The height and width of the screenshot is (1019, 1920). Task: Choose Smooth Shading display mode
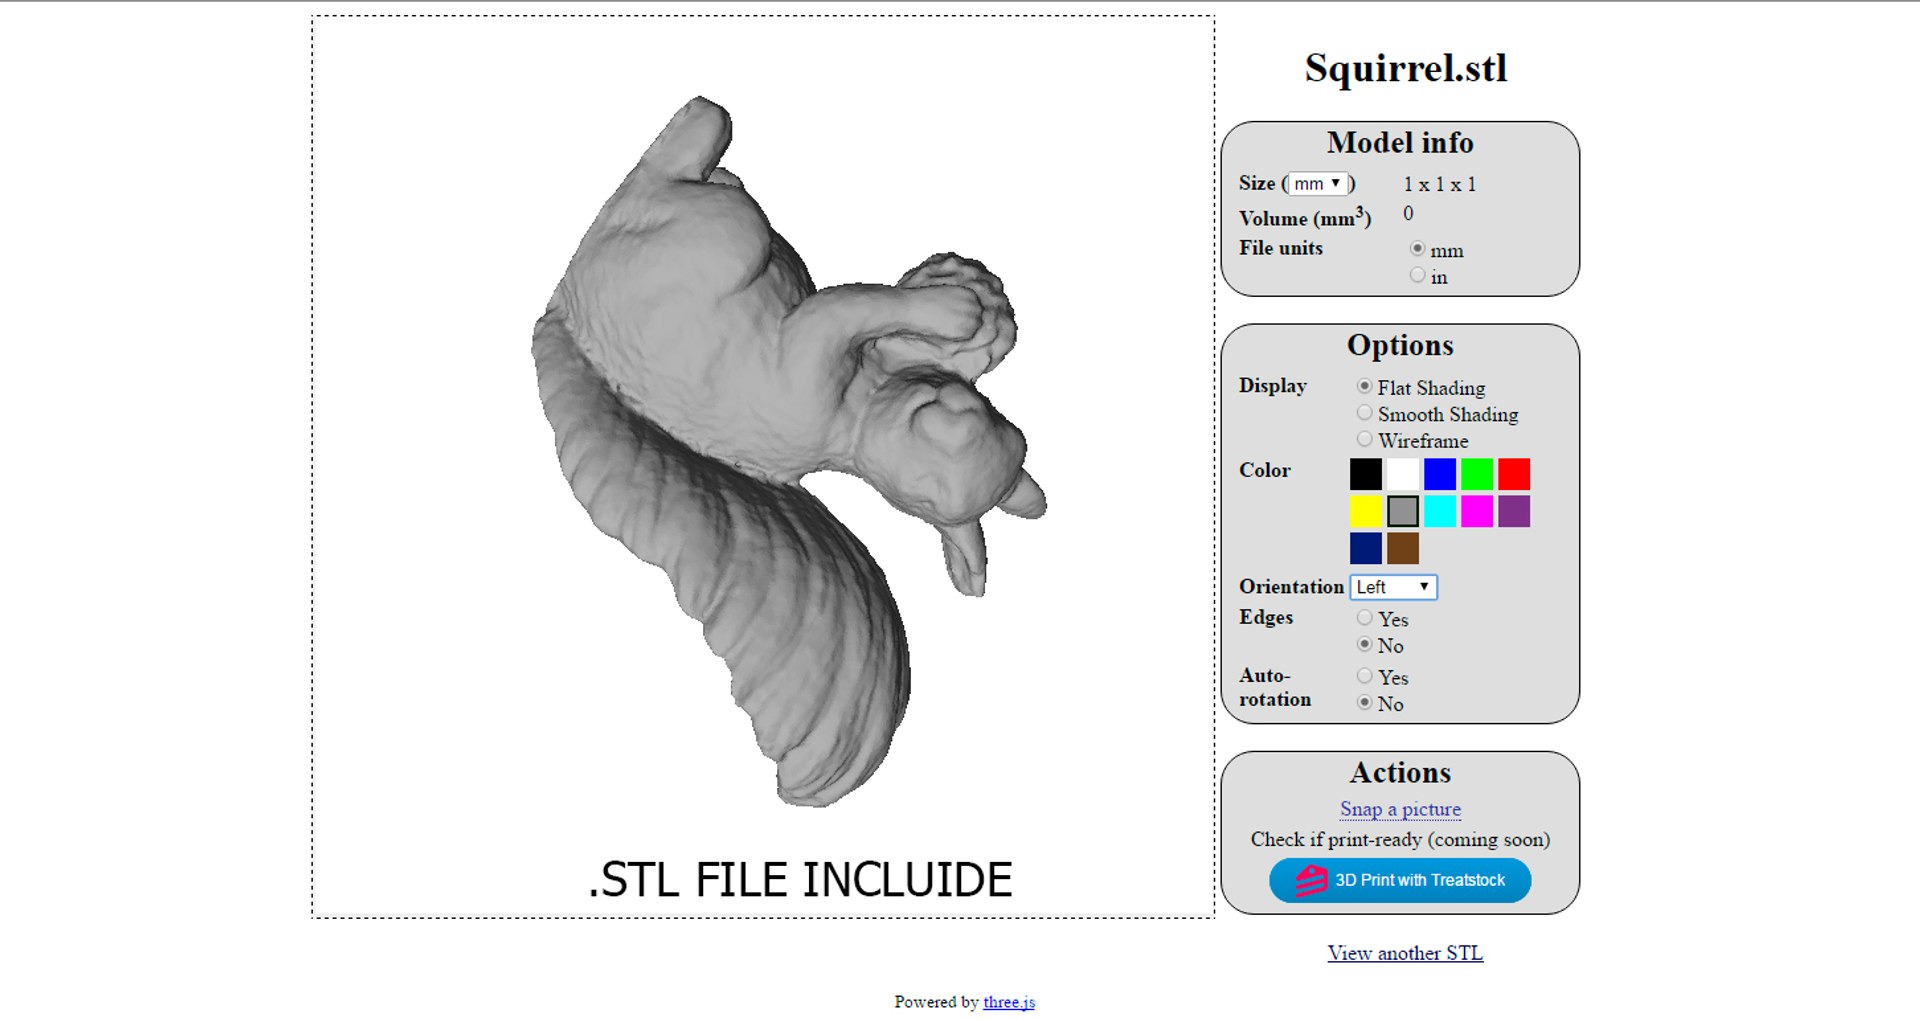tap(1364, 413)
